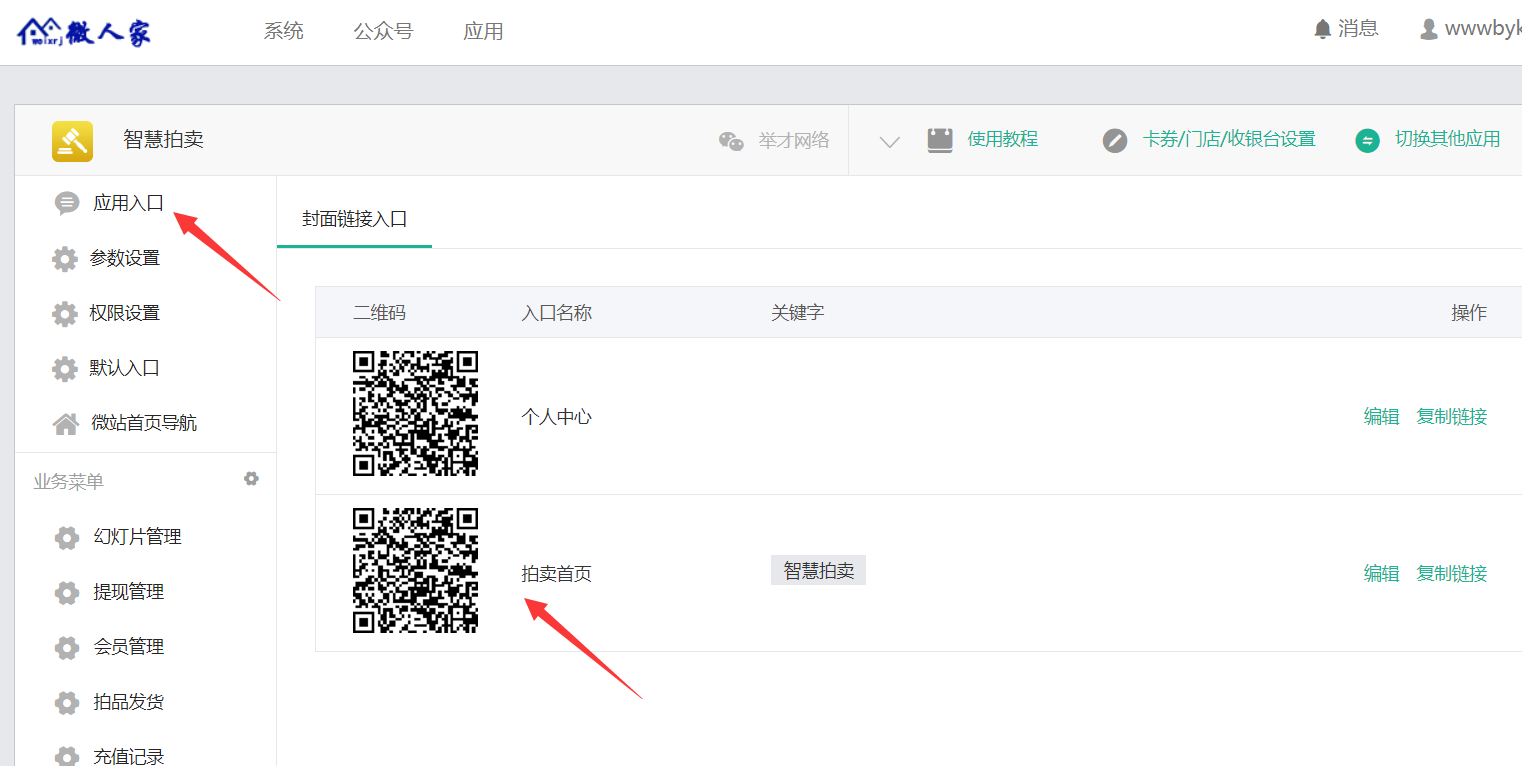Open 卡券/门店/收银台设置

(1229, 139)
